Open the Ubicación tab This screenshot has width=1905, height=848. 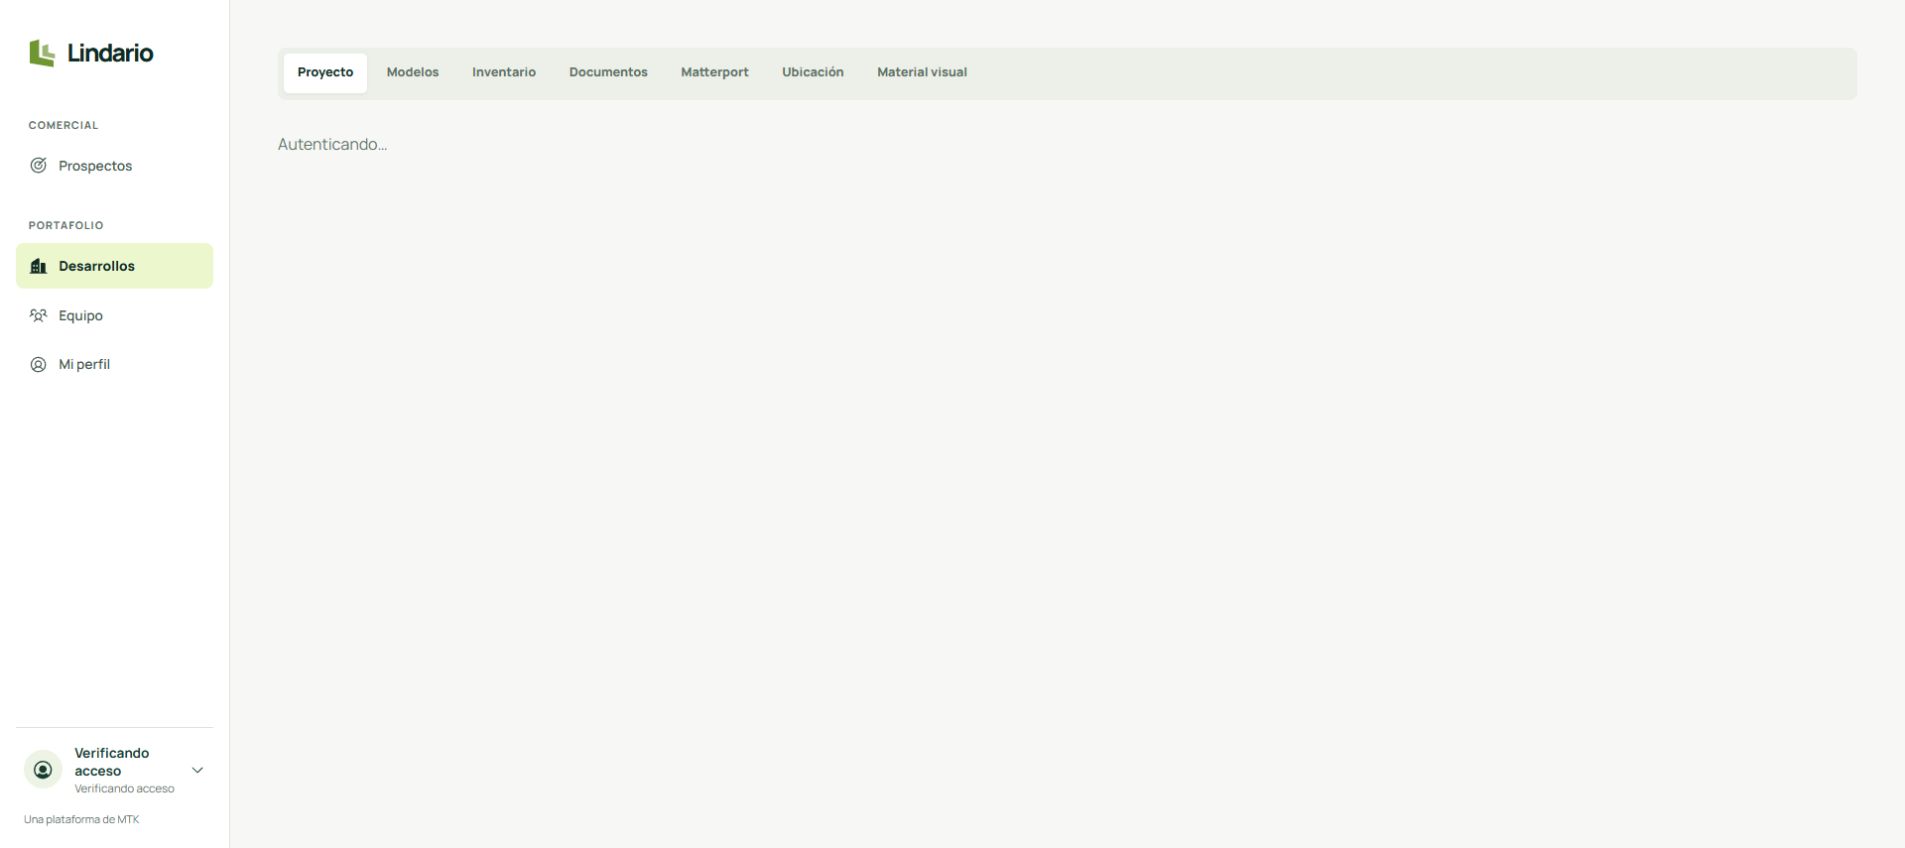(813, 73)
